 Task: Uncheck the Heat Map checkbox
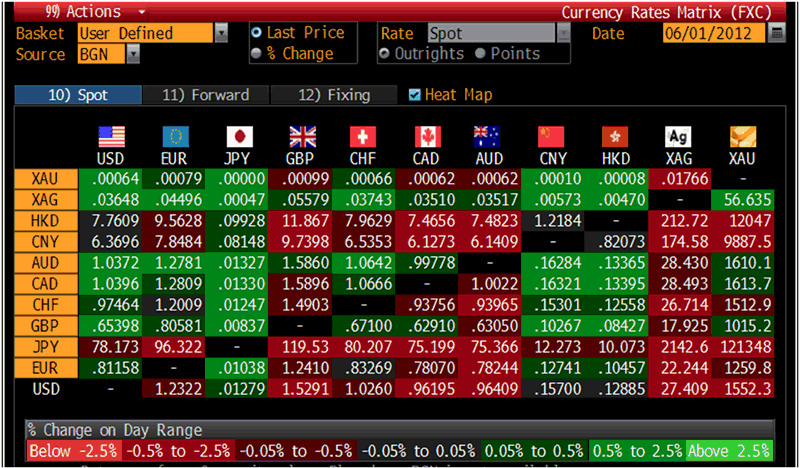pos(415,95)
